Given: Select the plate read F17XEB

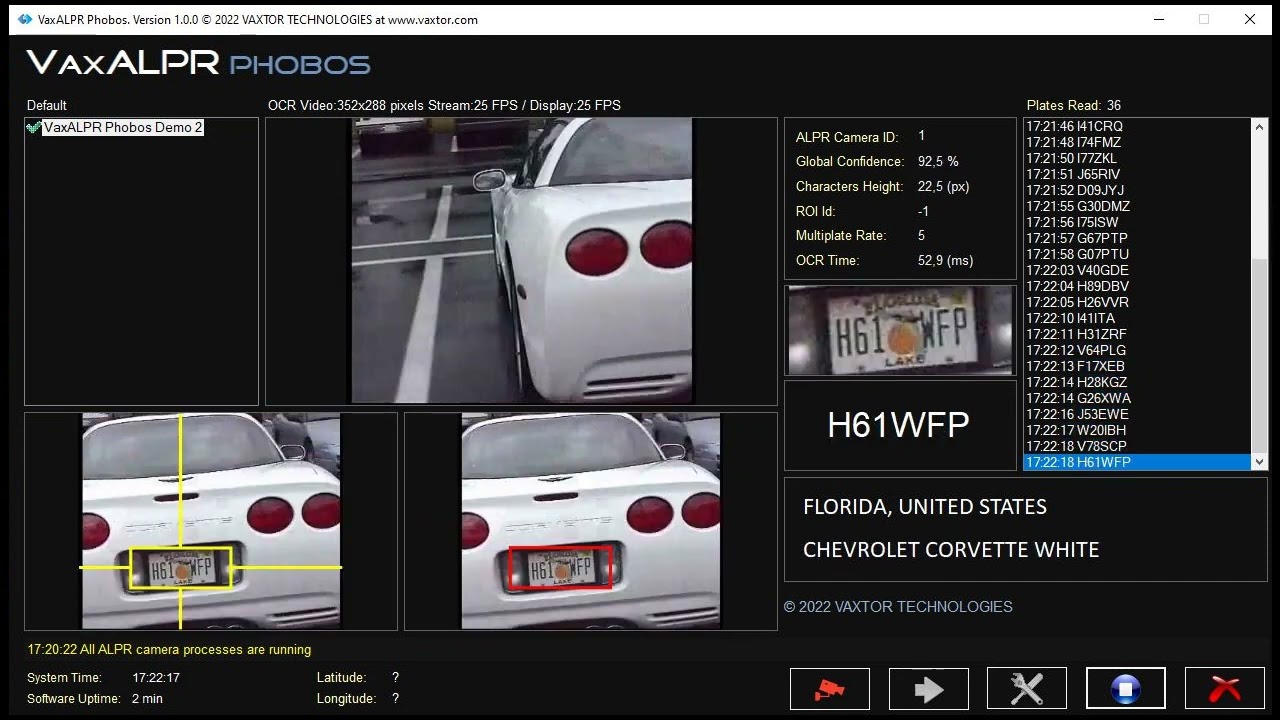Looking at the screenshot, I should [1137, 366].
